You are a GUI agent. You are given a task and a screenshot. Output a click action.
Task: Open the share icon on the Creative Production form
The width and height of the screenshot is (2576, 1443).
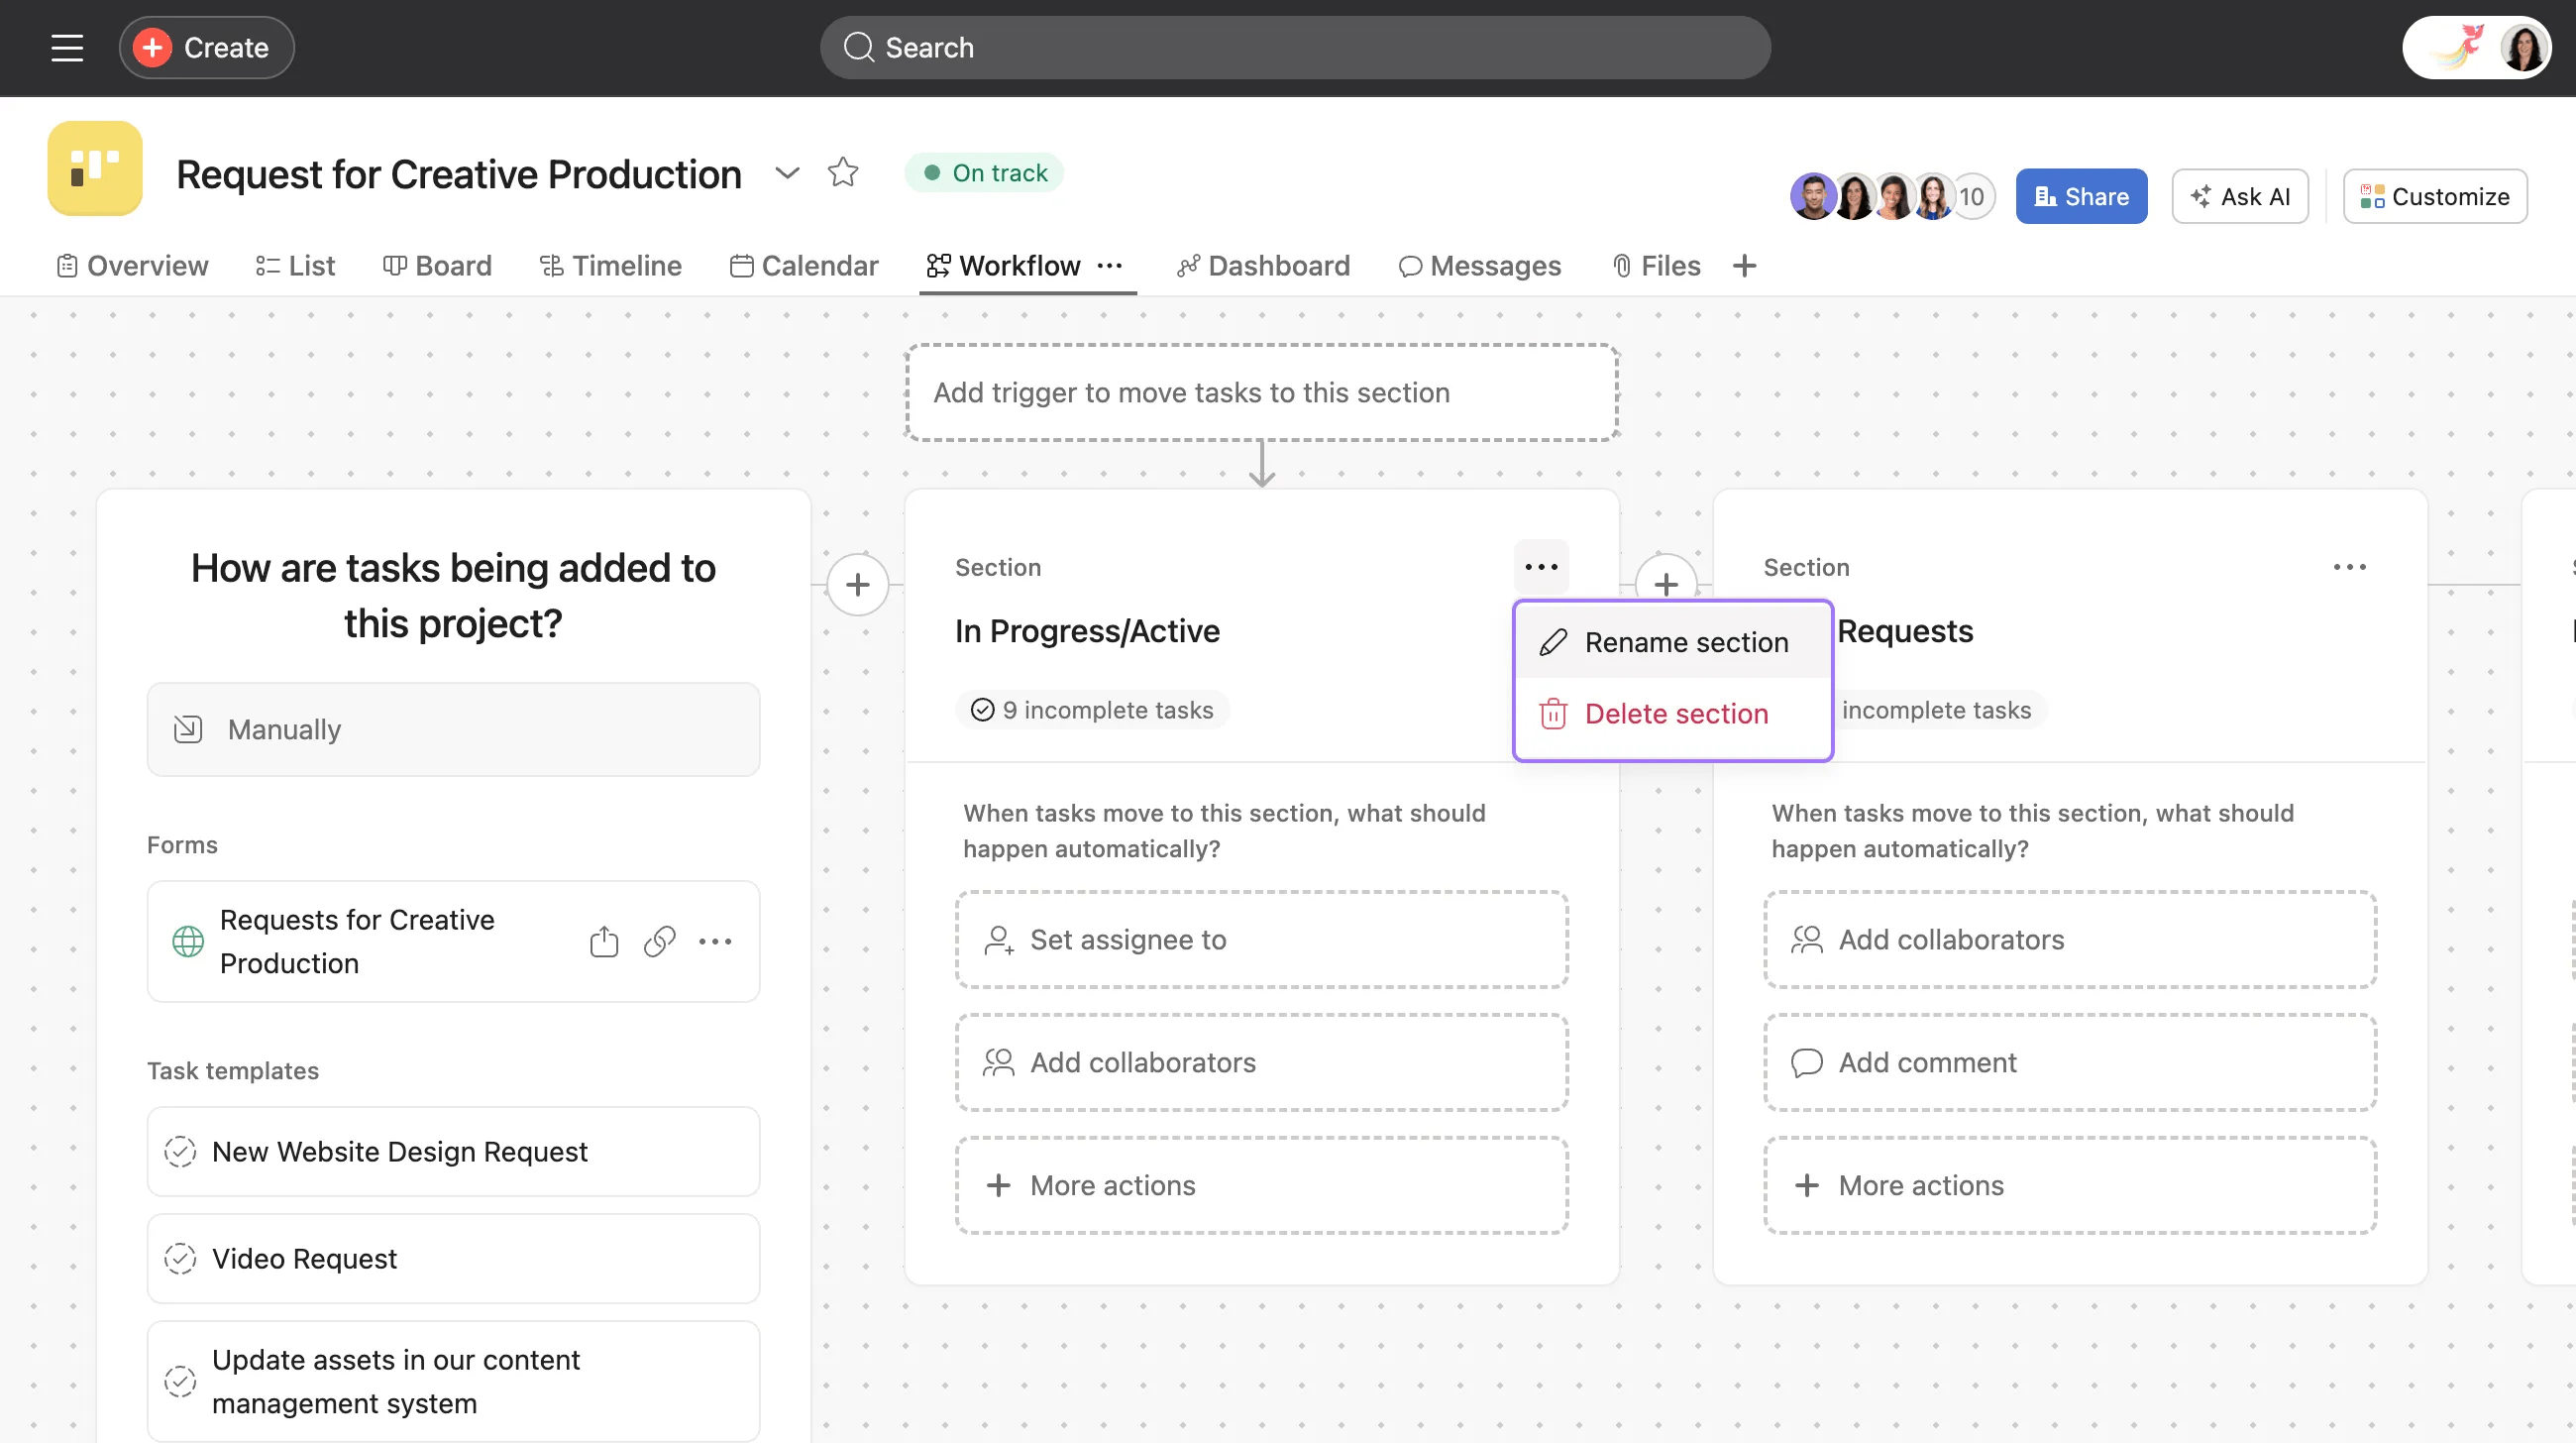[x=603, y=941]
